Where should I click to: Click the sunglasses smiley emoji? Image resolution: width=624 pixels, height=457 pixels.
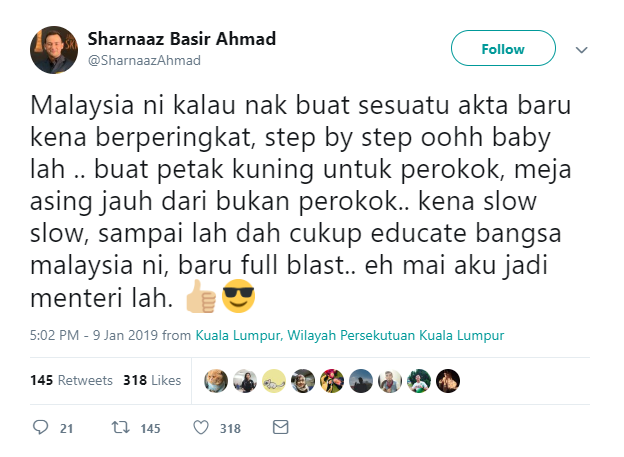point(238,296)
